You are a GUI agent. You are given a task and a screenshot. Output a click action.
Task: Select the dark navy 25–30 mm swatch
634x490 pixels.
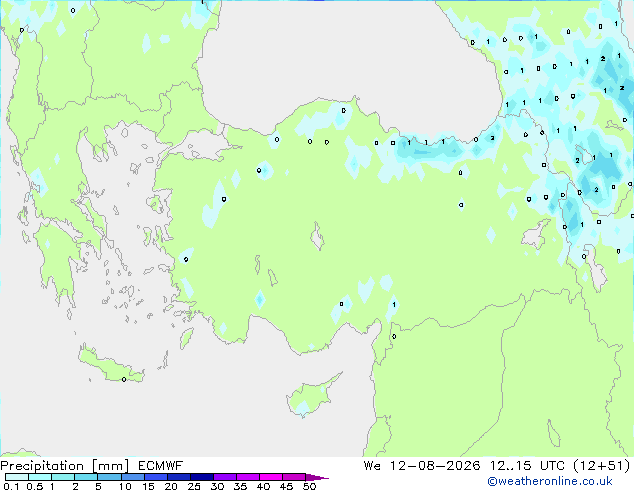[202, 477]
